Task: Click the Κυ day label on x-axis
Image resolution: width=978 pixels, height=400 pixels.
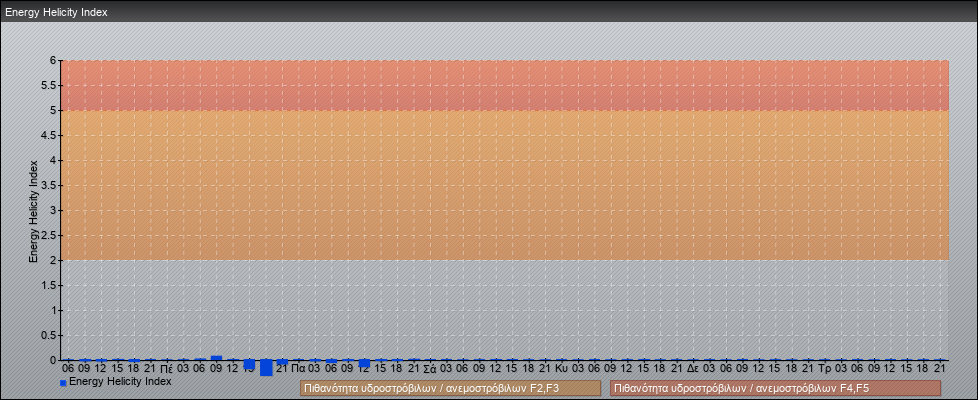Action: 561,369
